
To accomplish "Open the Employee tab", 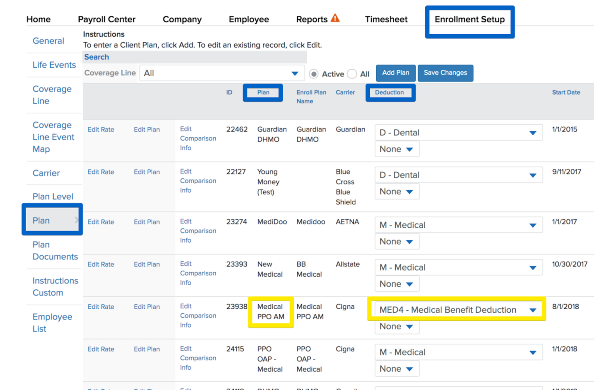I will click(249, 19).
